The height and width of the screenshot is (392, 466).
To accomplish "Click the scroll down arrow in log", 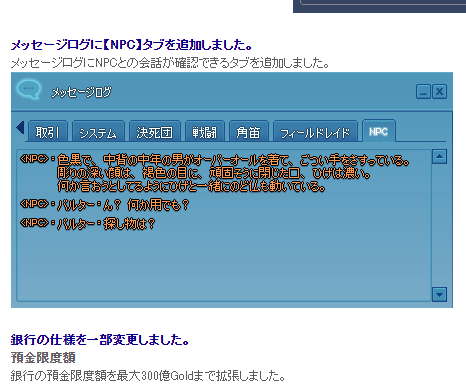I will [439, 294].
